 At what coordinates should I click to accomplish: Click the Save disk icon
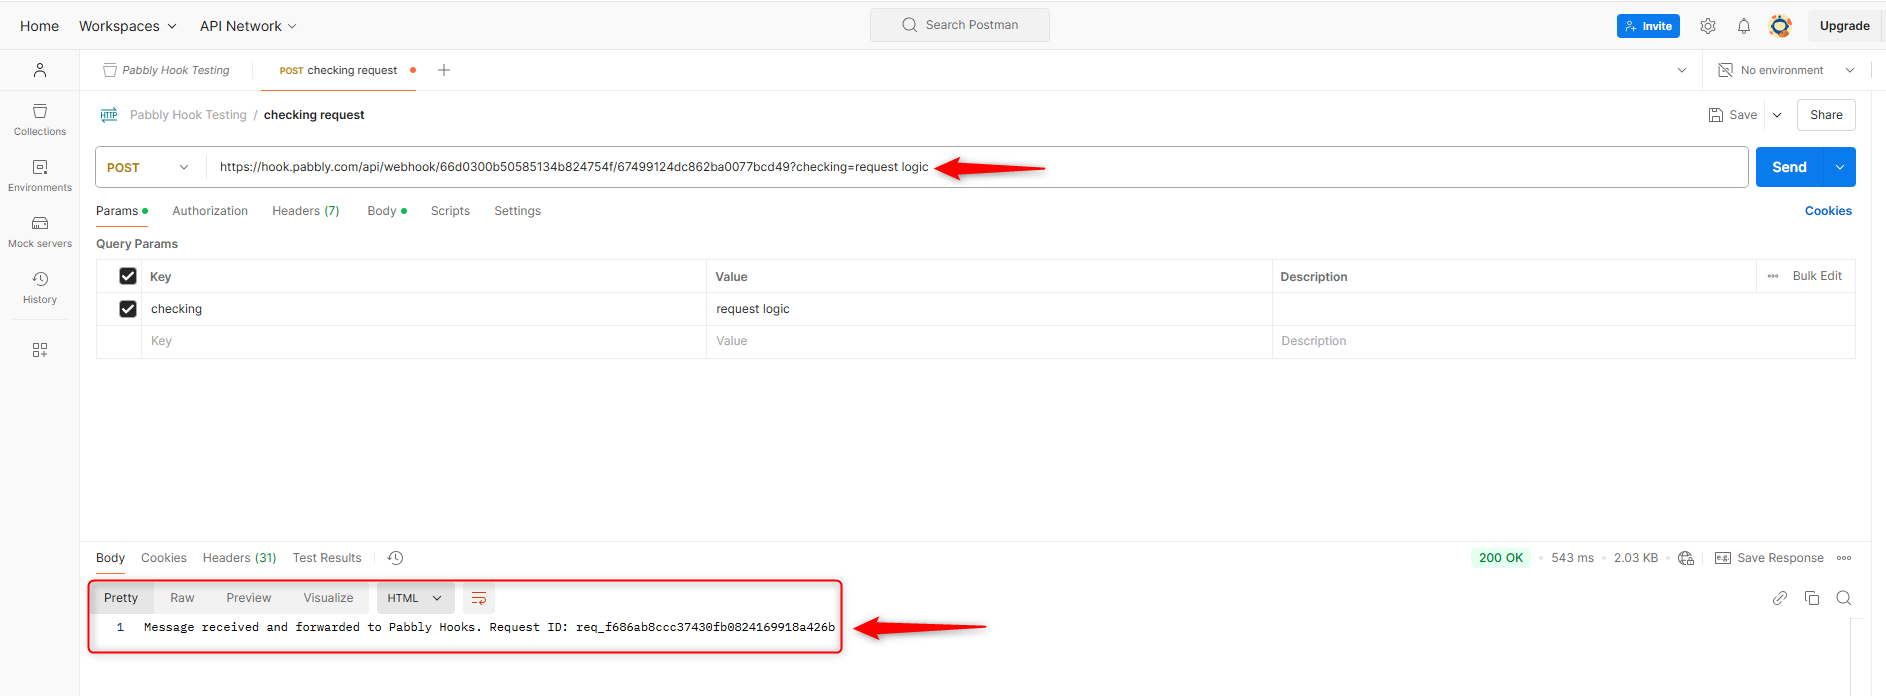[1716, 115]
